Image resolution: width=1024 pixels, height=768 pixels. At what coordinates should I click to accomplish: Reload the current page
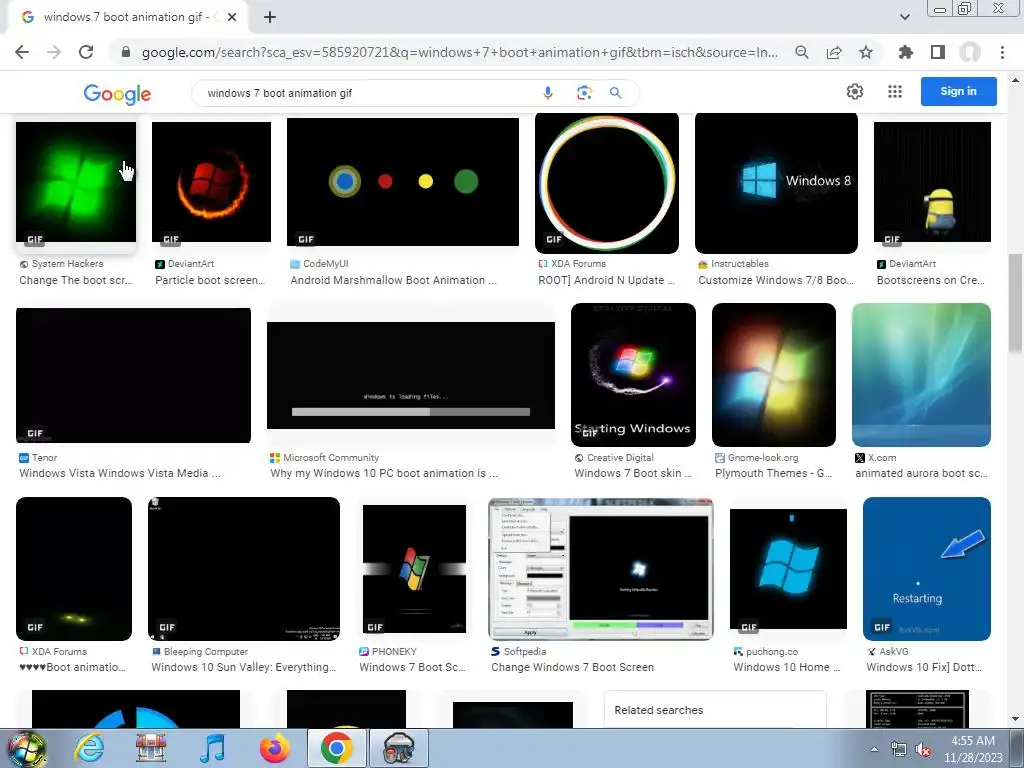(86, 52)
